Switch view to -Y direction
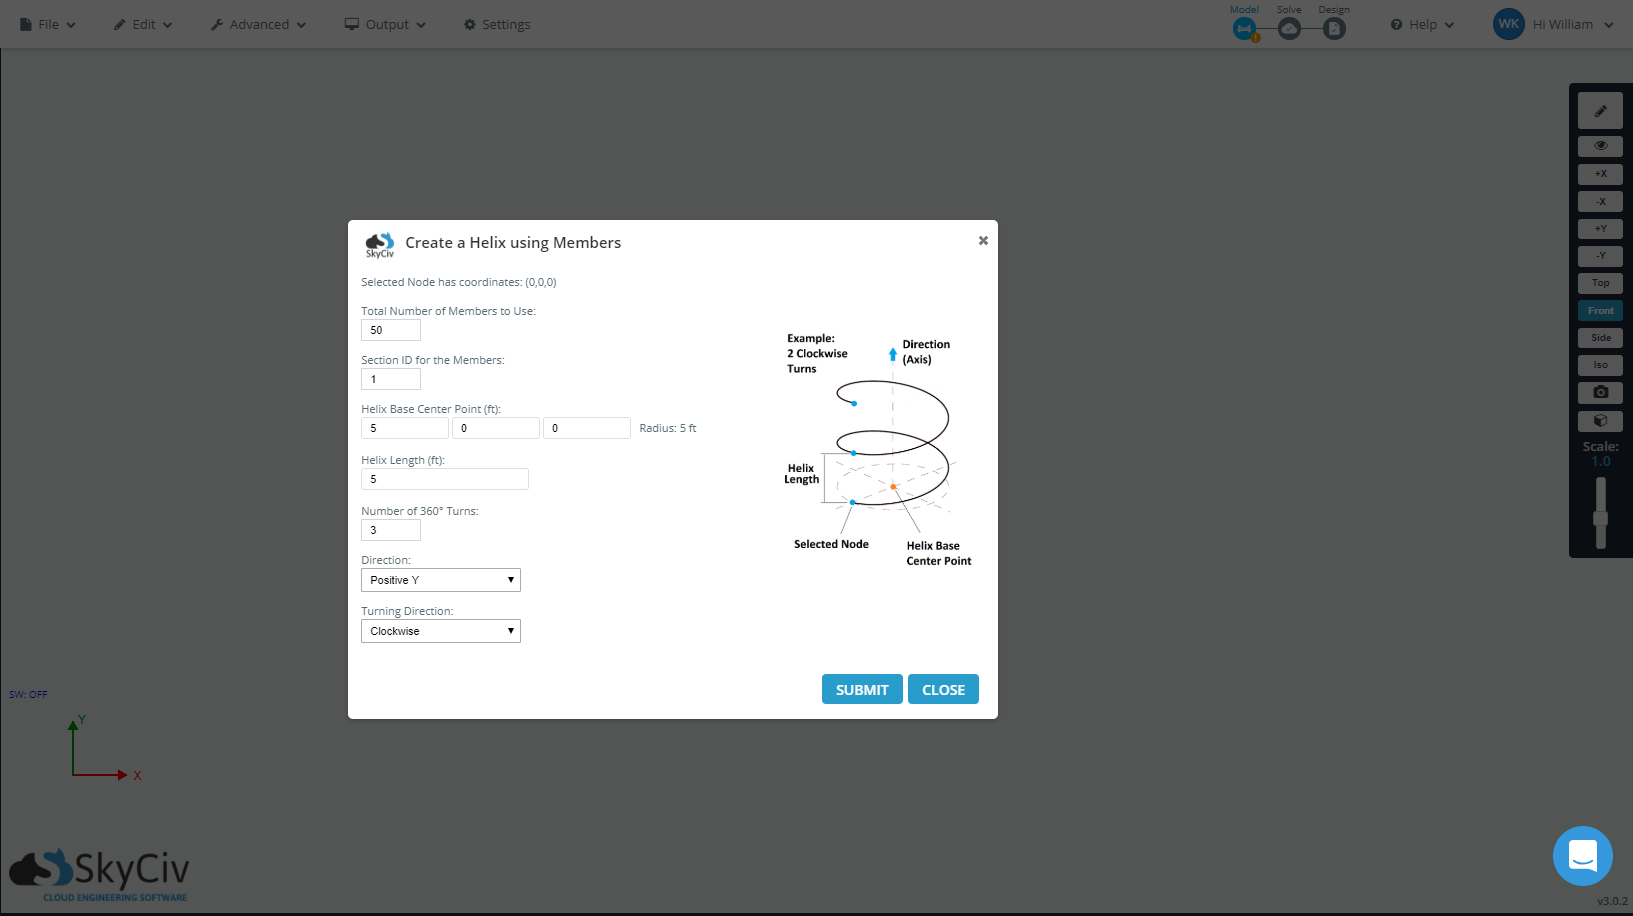1633x916 pixels. click(1600, 256)
